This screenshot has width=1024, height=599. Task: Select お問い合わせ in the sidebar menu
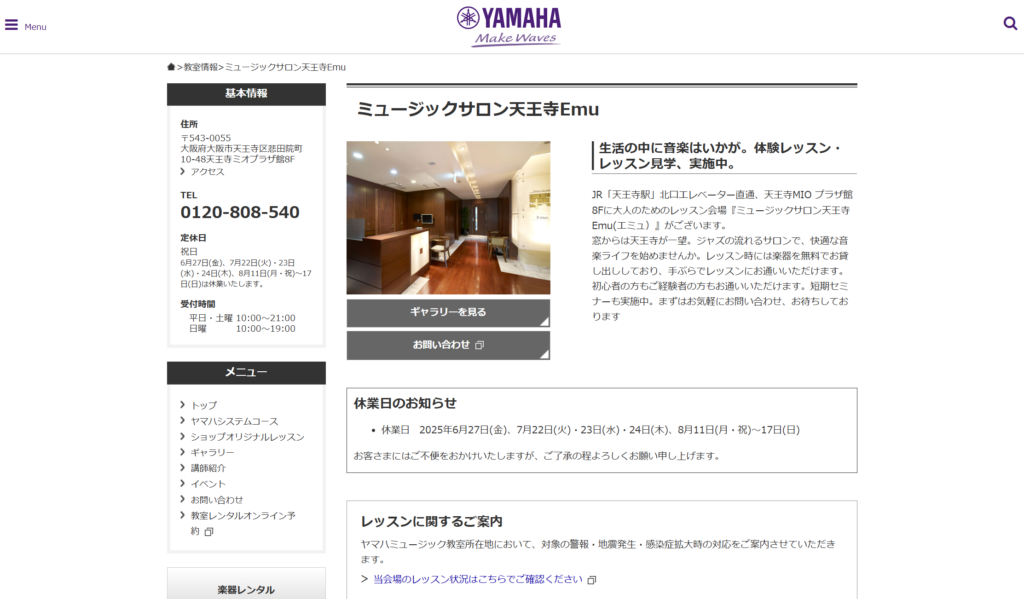[217, 500]
